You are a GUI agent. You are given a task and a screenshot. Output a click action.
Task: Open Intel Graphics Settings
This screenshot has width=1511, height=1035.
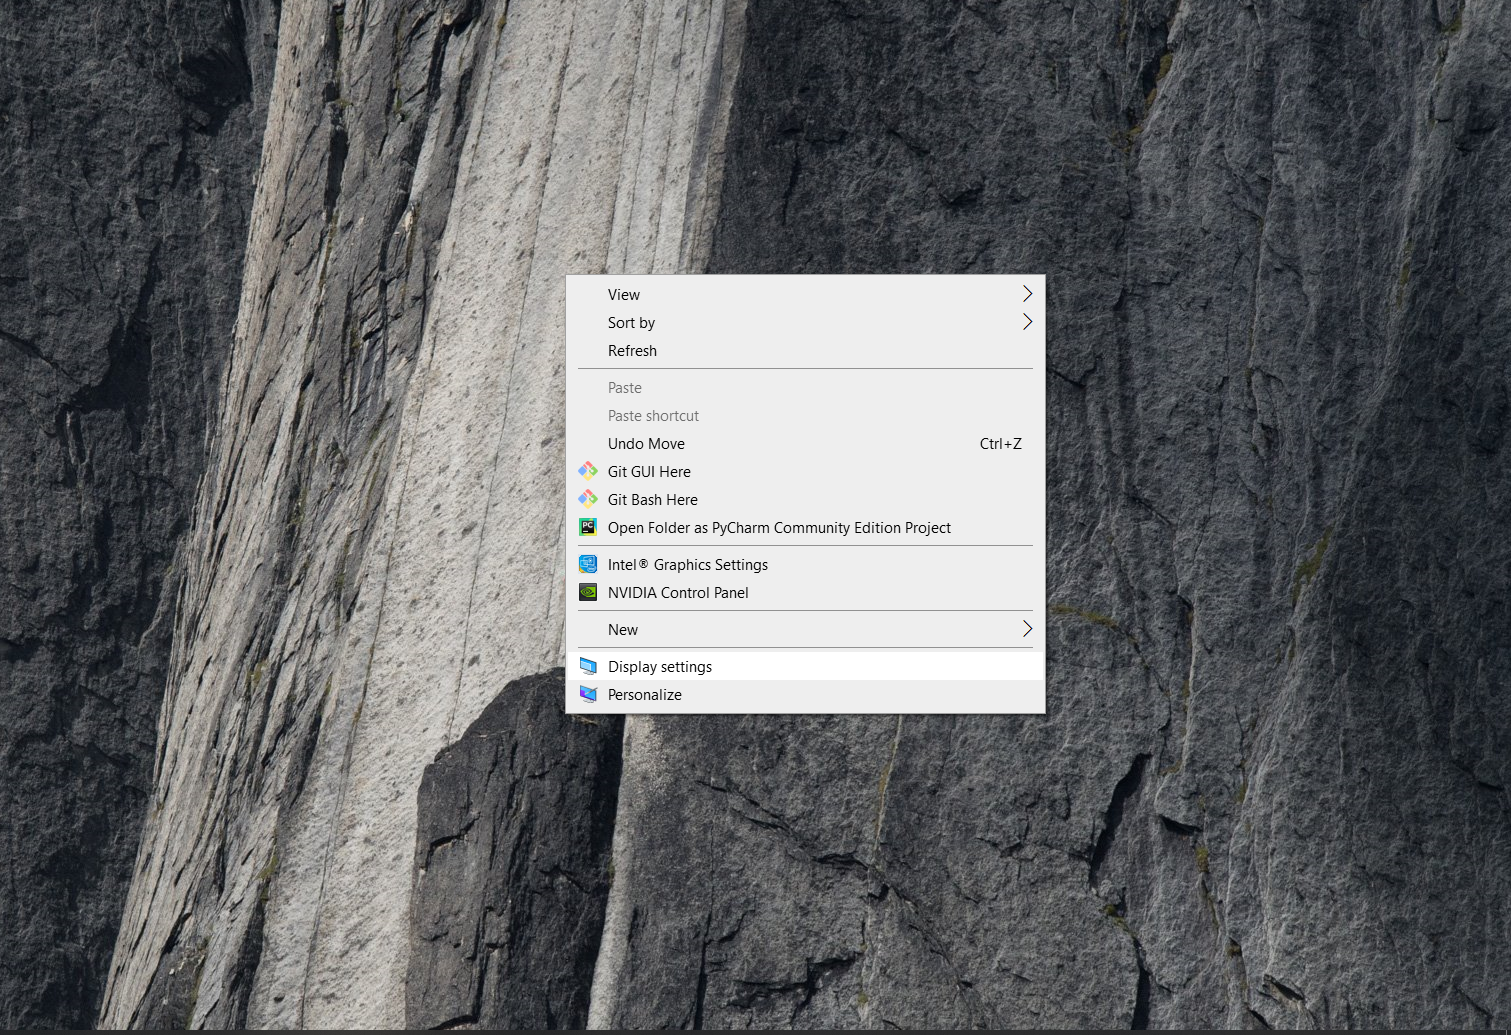687,564
